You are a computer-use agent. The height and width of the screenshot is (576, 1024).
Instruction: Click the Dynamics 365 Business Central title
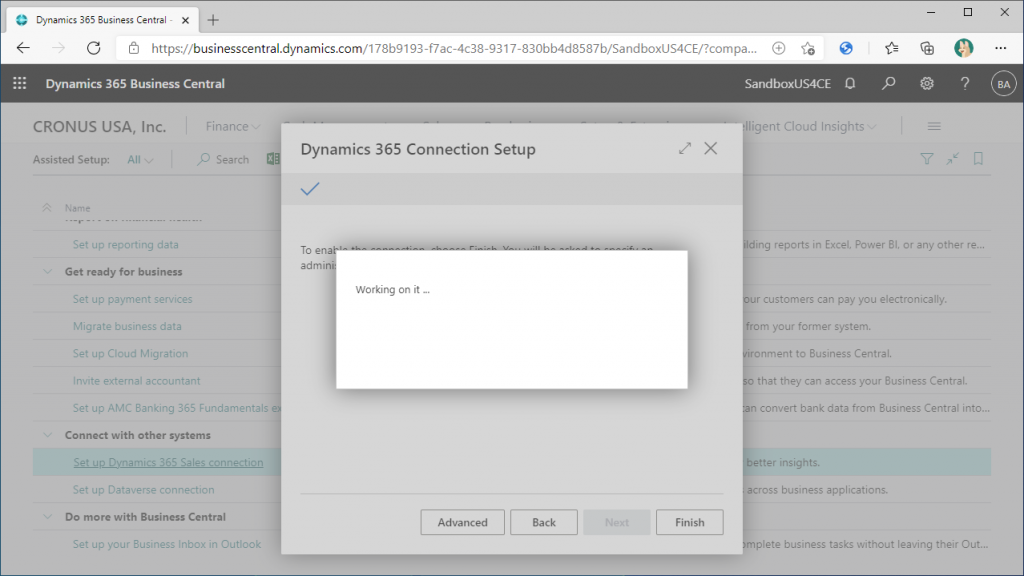point(135,84)
